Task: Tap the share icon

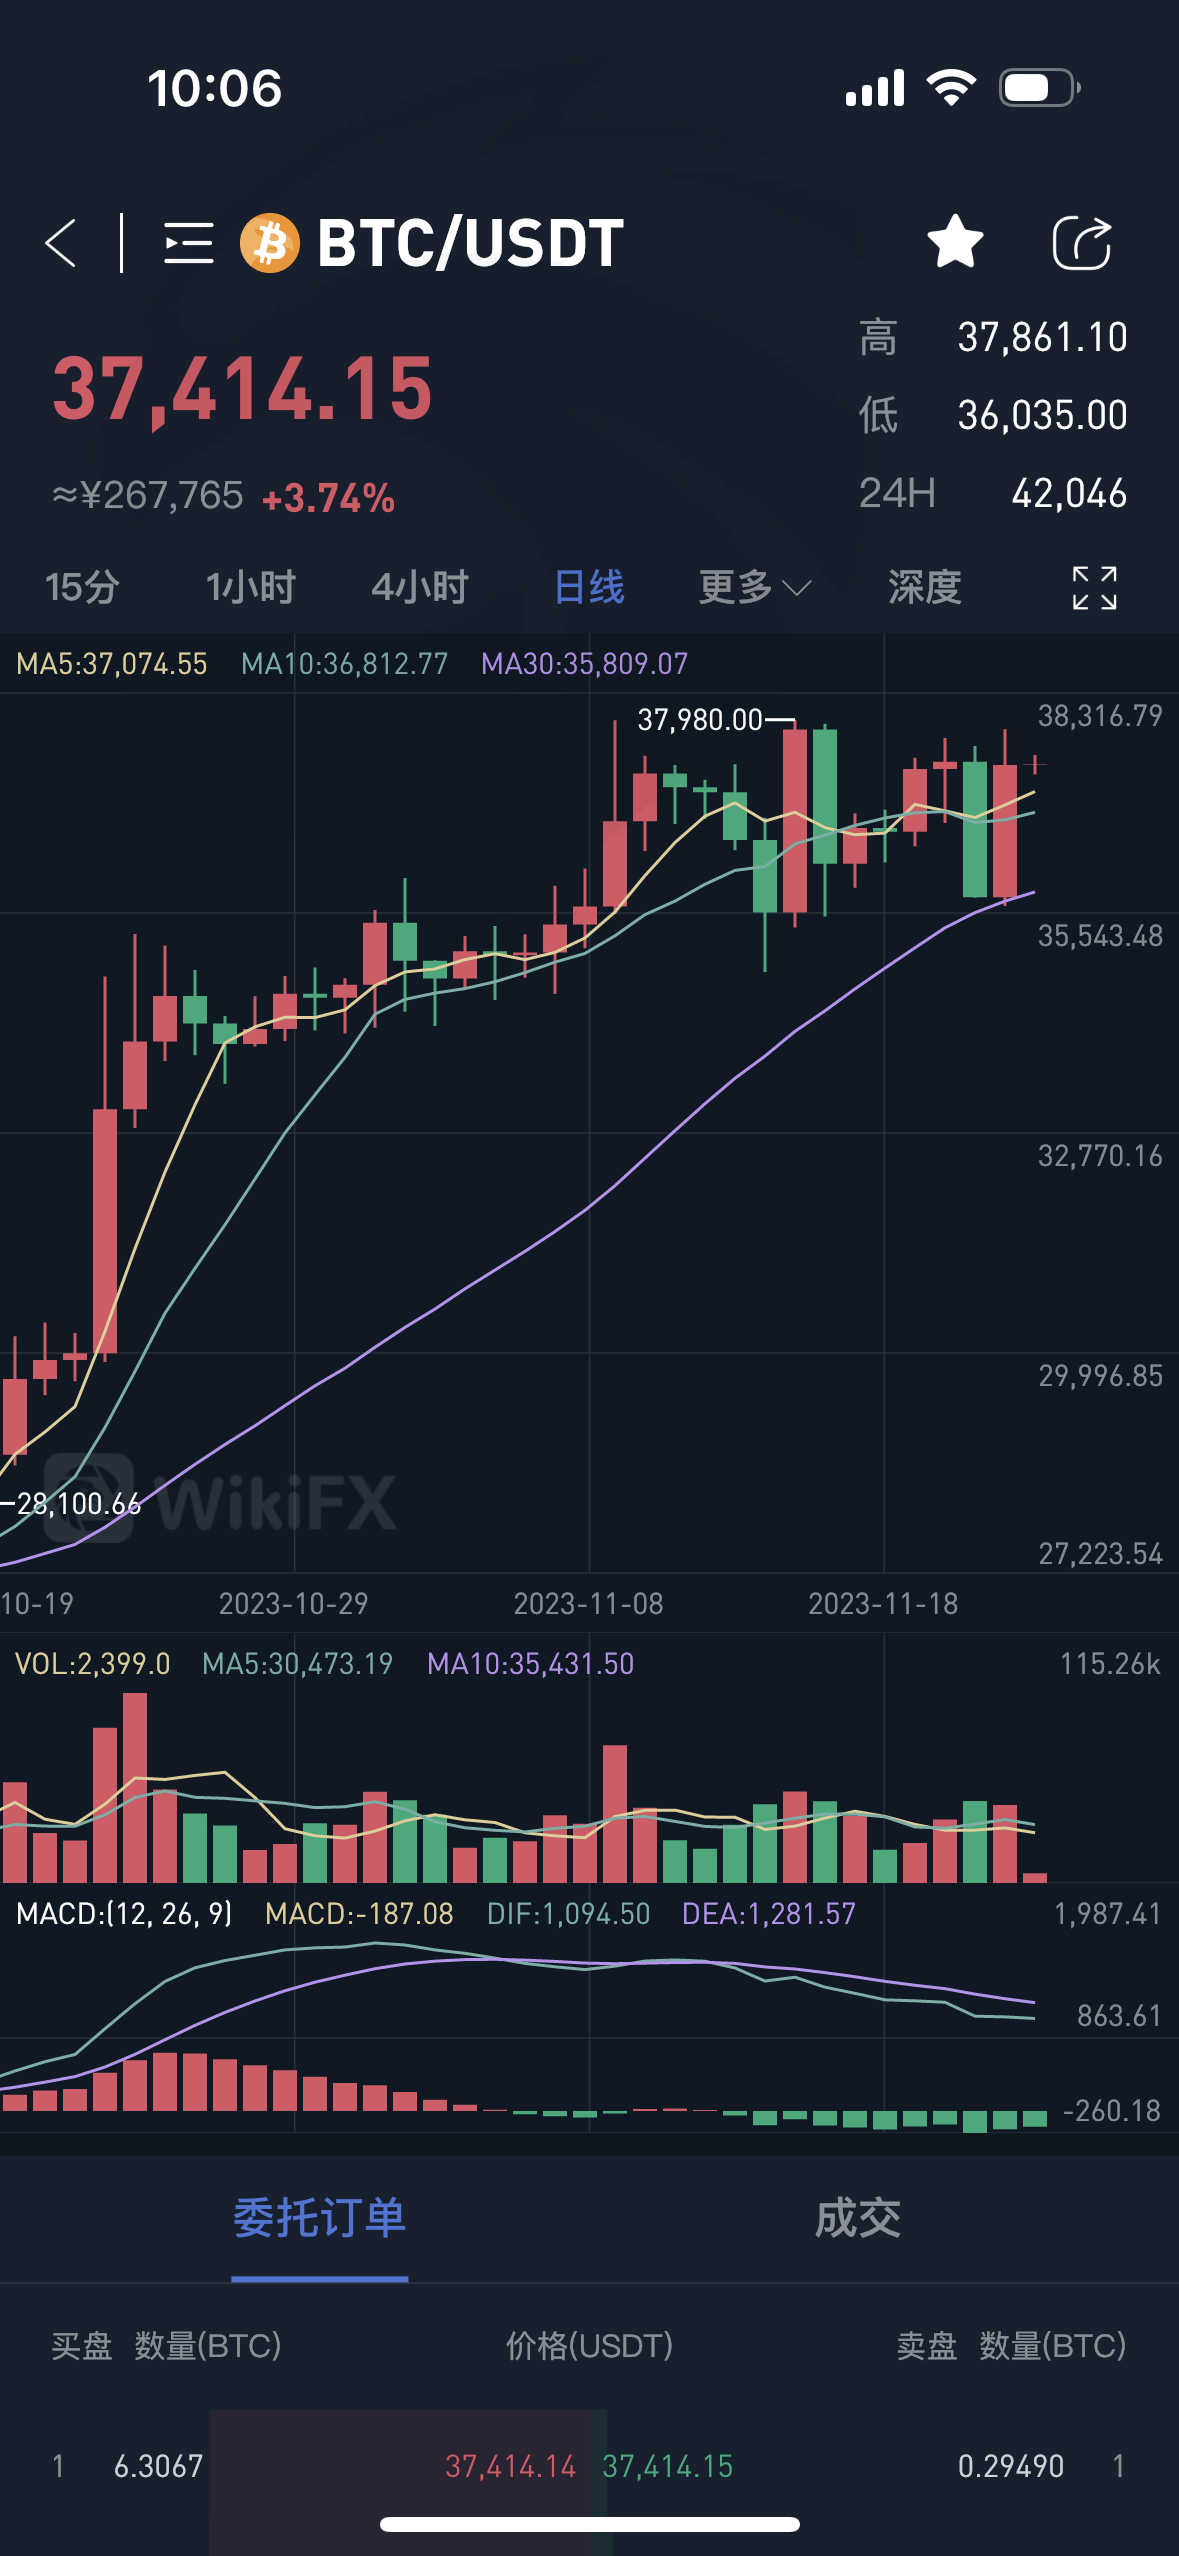Action: 1082,243
